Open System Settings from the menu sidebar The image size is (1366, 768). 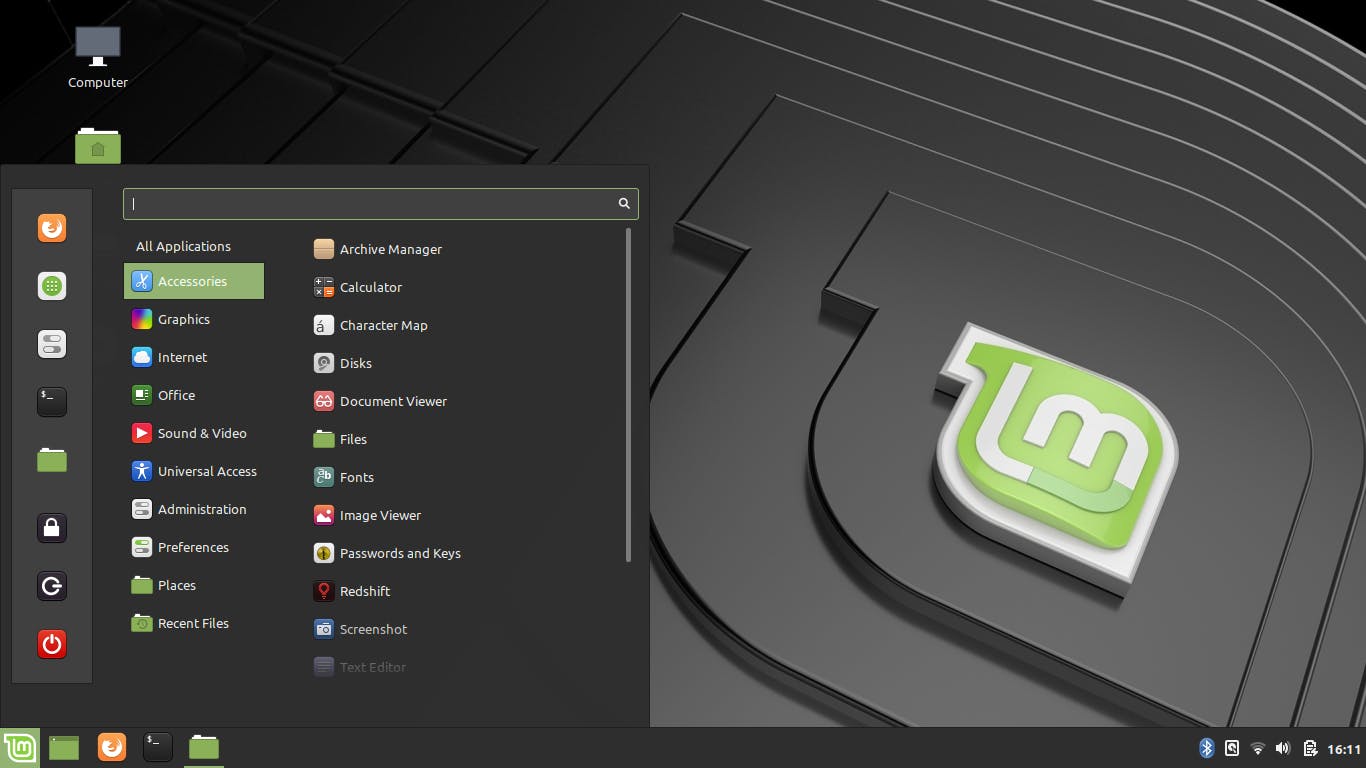[x=51, y=343]
